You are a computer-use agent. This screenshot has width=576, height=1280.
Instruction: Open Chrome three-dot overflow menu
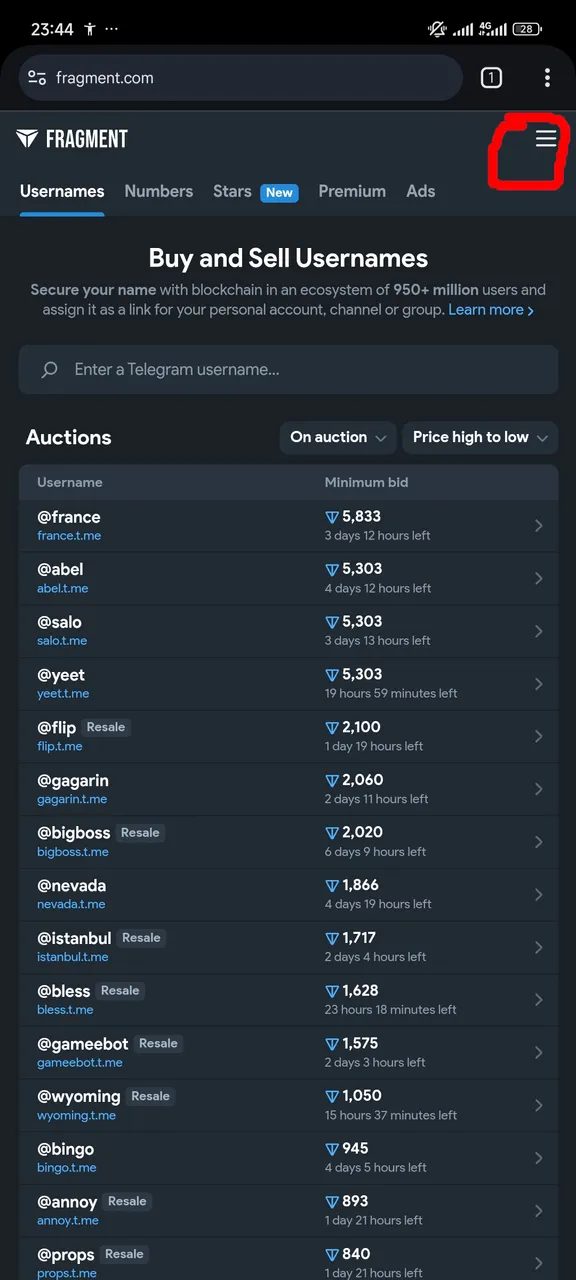[x=547, y=78]
